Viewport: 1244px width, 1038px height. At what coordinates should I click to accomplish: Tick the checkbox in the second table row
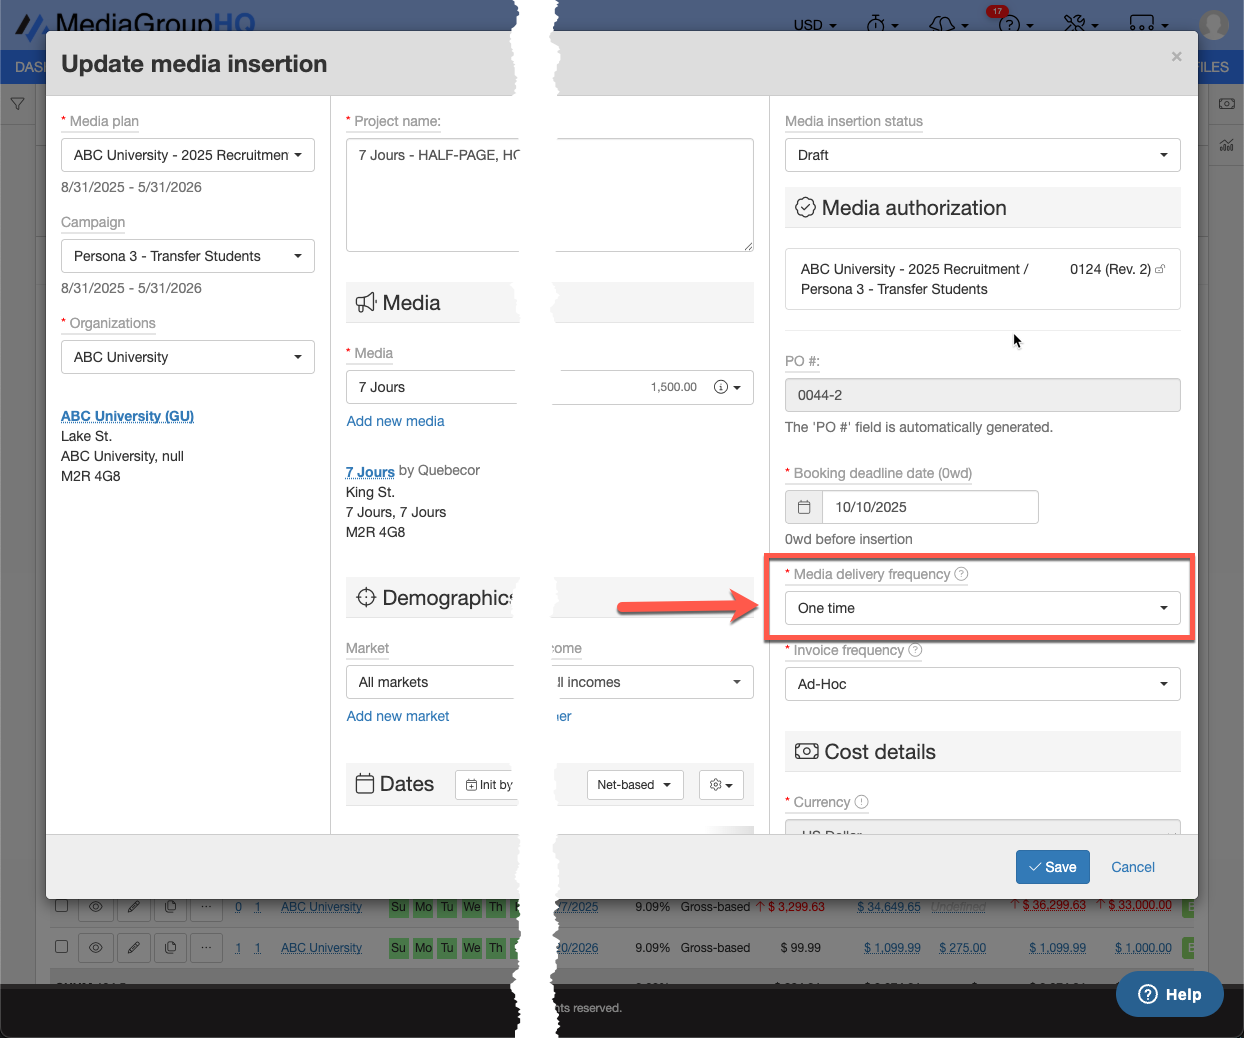coord(62,946)
